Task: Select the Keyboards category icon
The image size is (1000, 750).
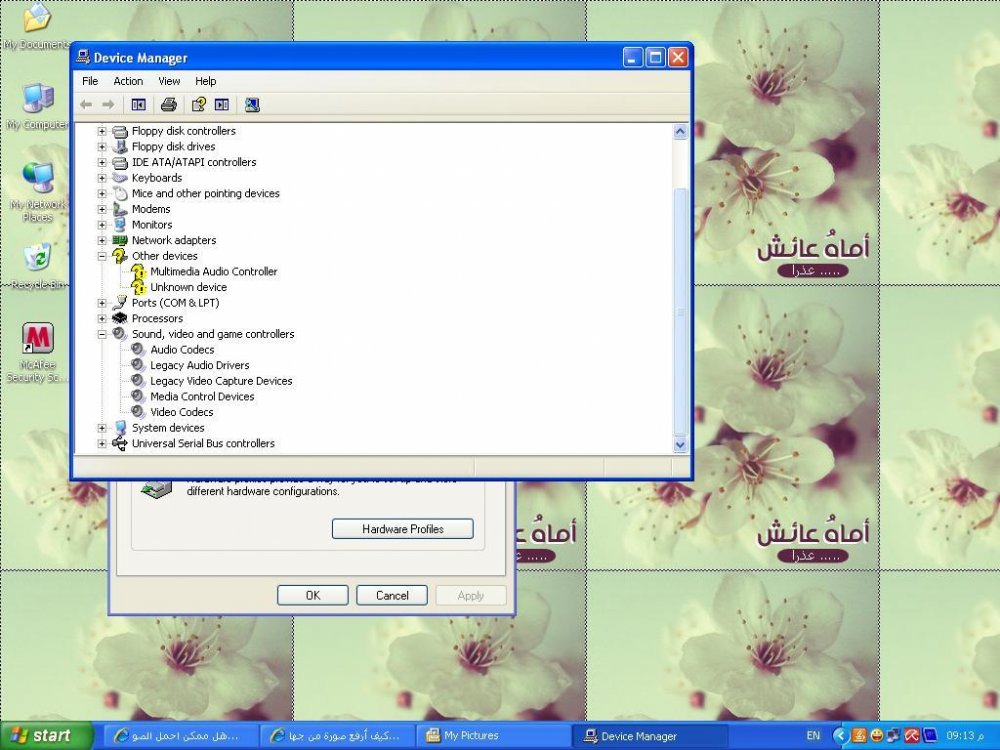Action: click(120, 178)
